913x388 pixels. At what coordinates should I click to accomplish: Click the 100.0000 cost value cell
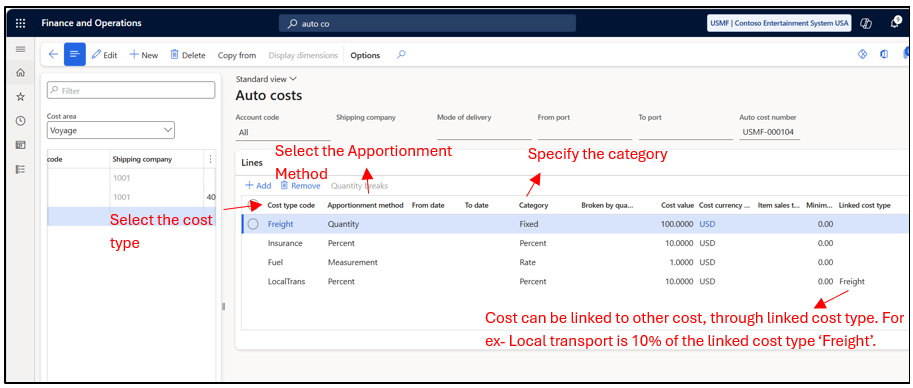click(677, 224)
